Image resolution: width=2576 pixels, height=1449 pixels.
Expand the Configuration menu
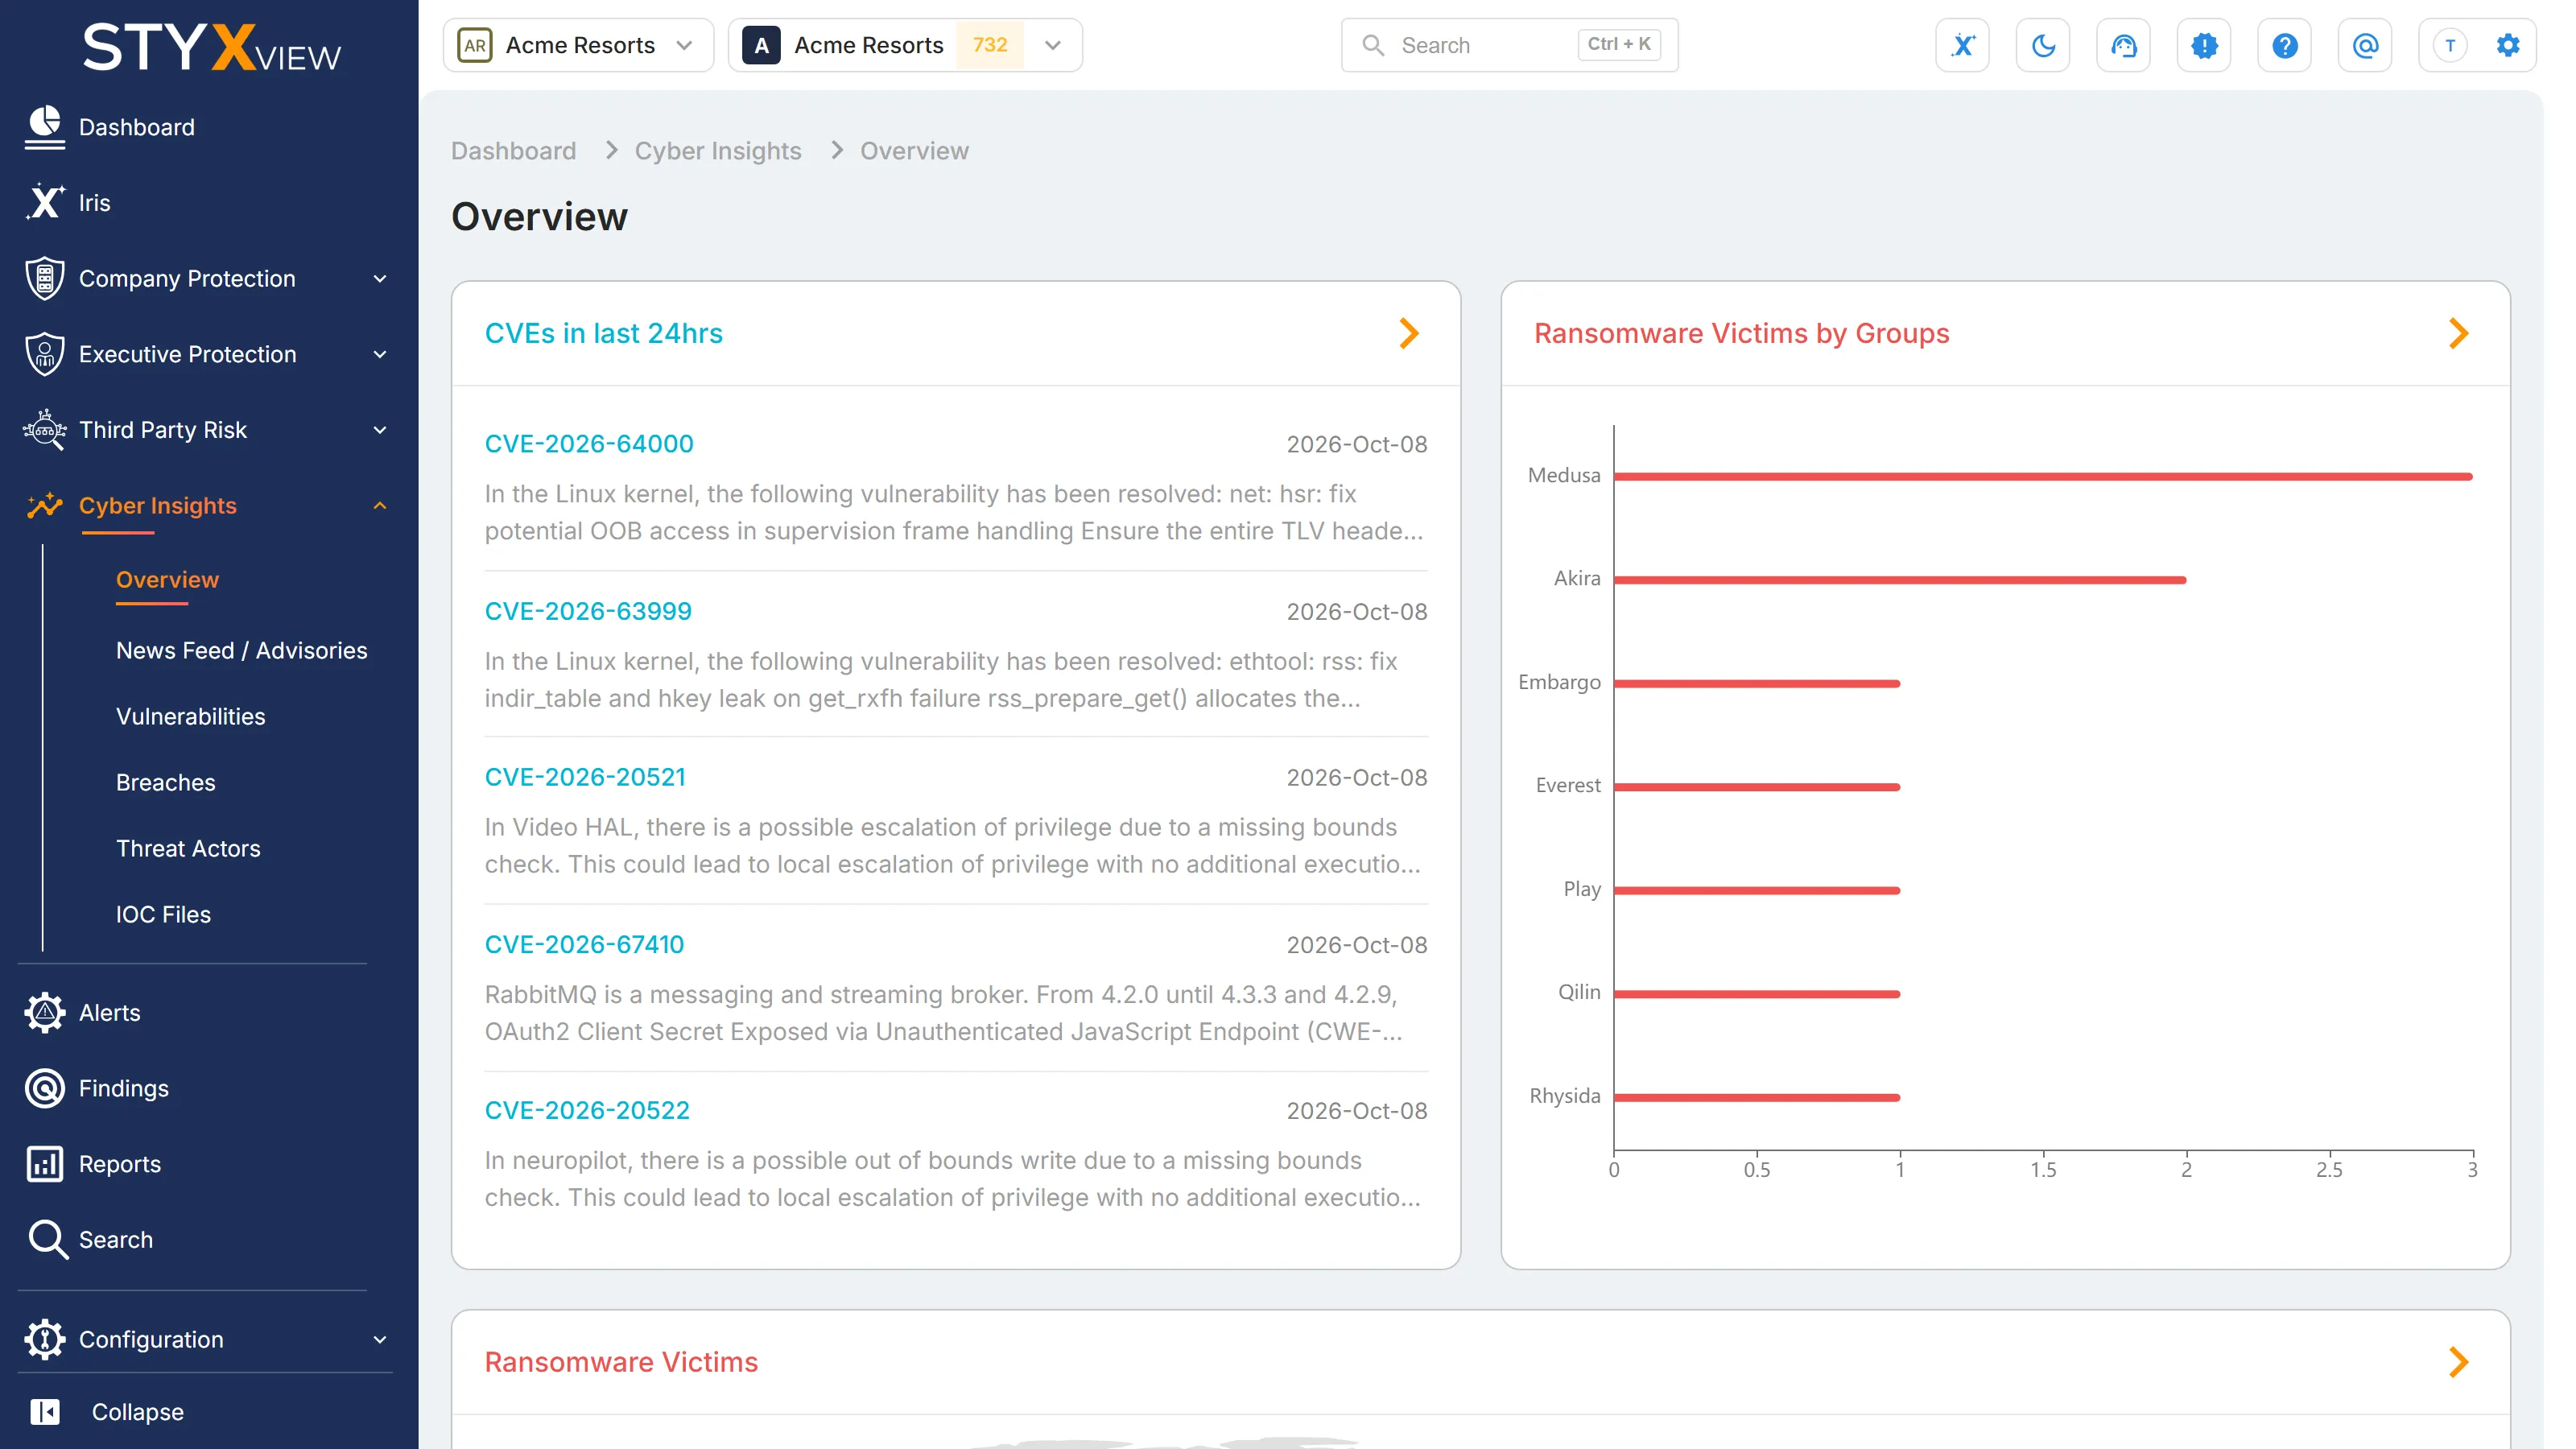(x=208, y=1339)
